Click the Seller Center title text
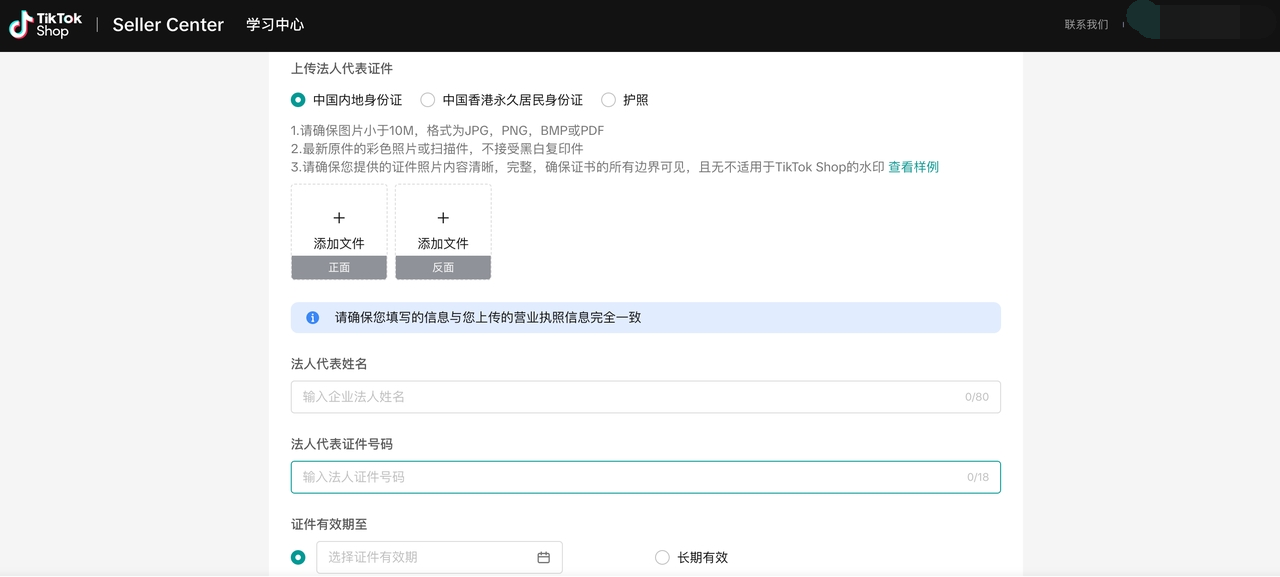 click(x=168, y=25)
